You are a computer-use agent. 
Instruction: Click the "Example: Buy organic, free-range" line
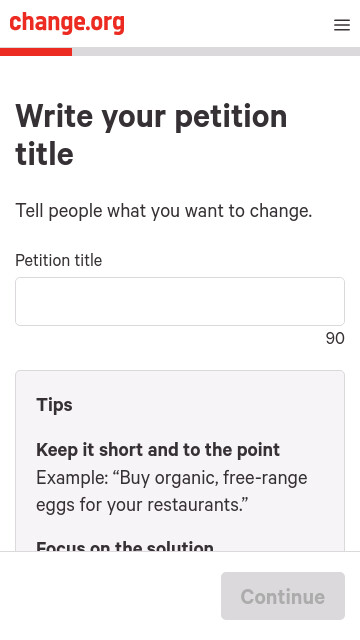172,478
